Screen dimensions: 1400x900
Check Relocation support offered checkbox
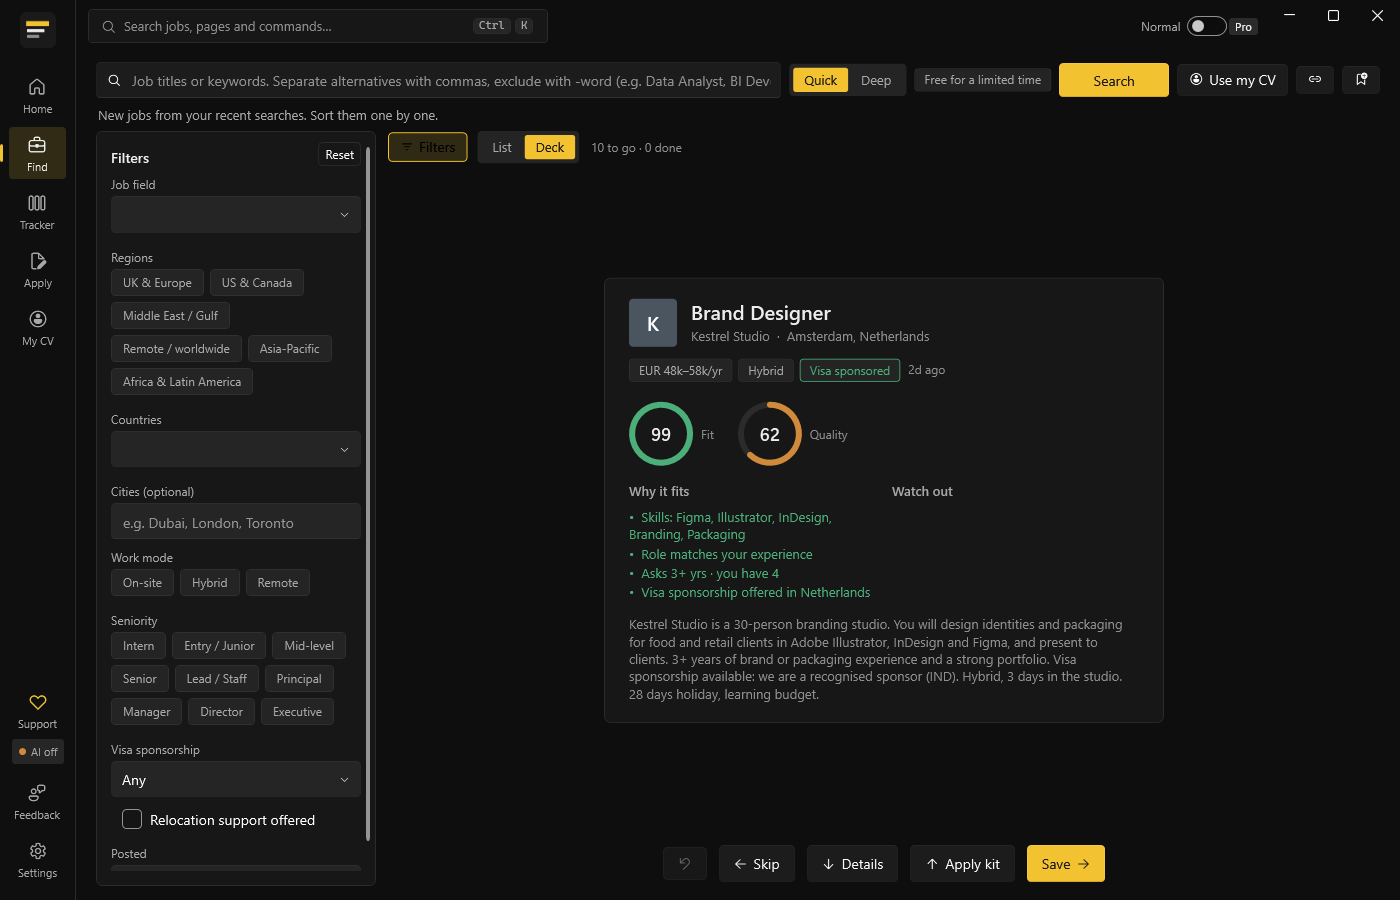click(132, 820)
